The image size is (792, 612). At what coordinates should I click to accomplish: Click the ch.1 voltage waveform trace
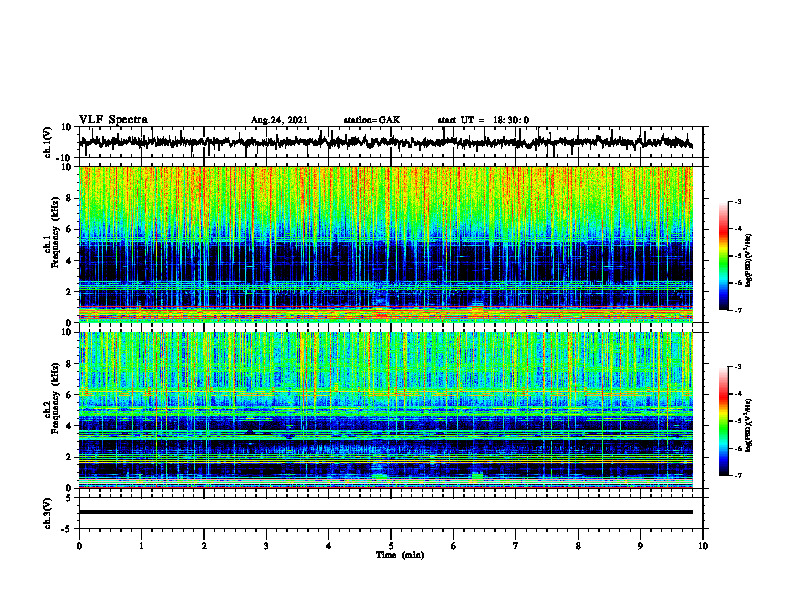[x=385, y=142]
